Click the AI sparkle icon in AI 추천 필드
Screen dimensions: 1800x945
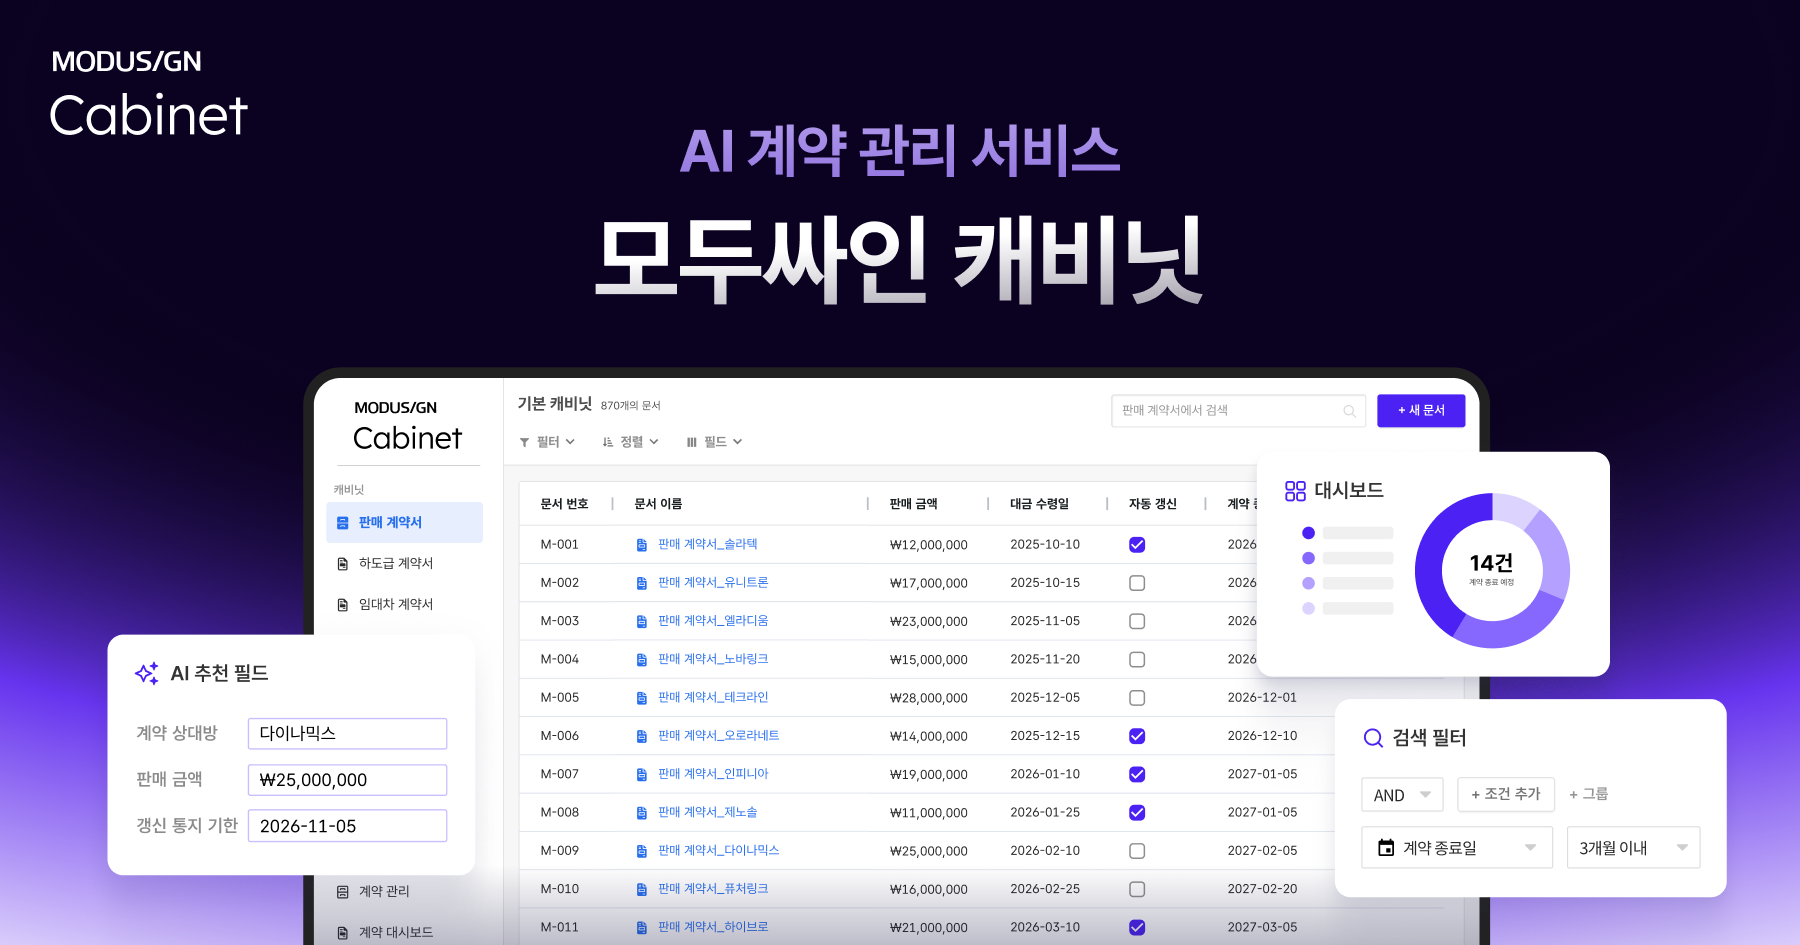[146, 672]
